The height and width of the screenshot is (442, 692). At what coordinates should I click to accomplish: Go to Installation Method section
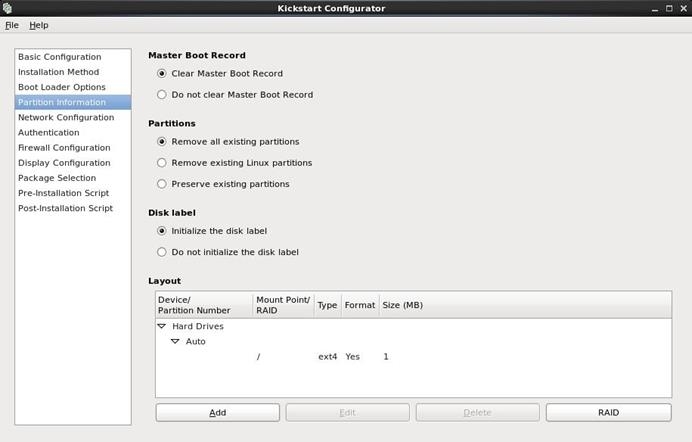click(73, 72)
